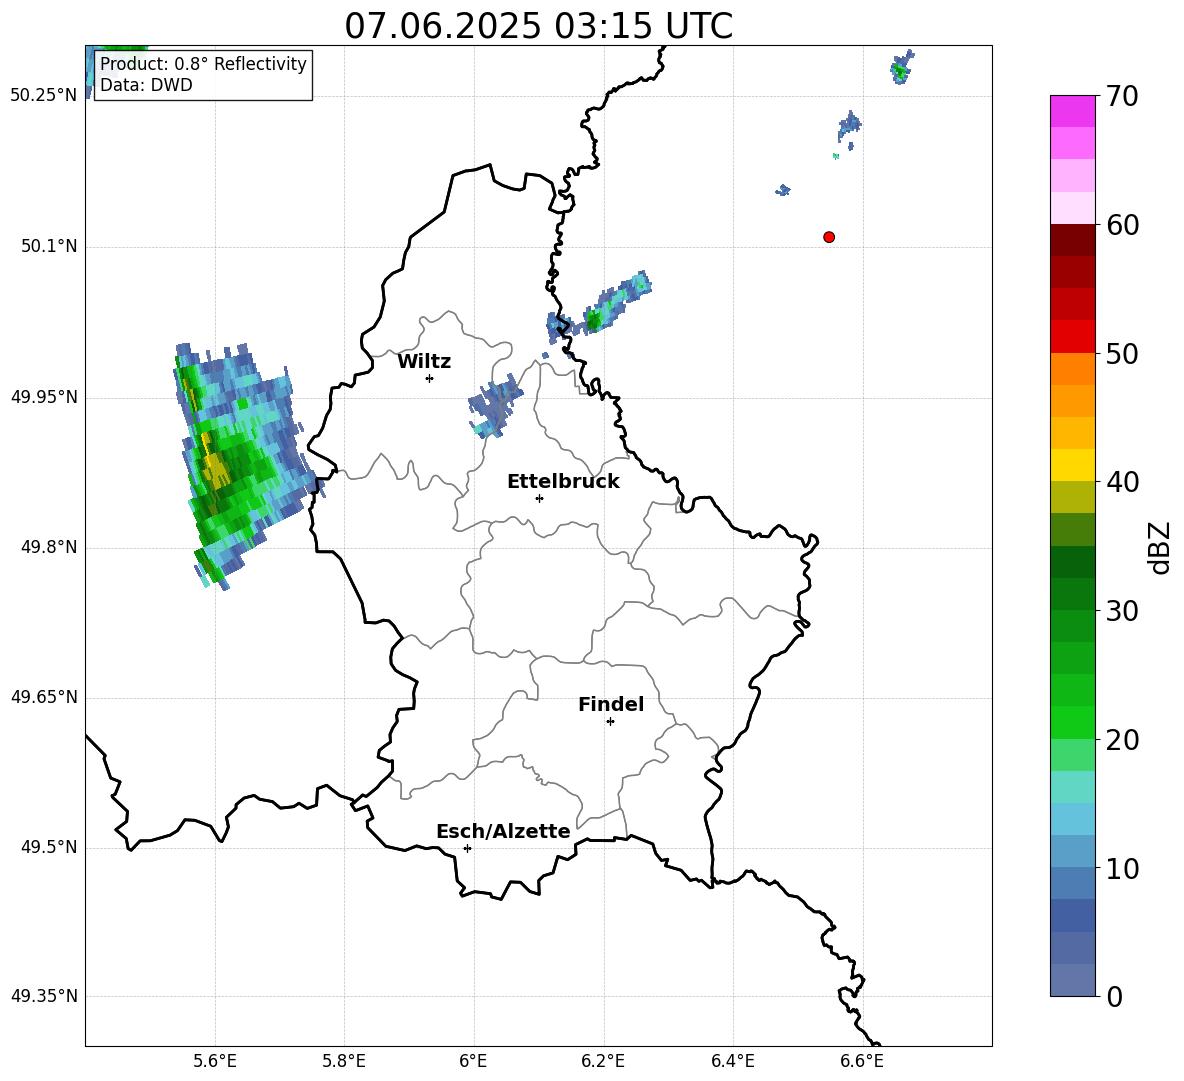Viewport: 1184px width, 1081px height.
Task: Click the Findel cross marker
Action: 610,721
